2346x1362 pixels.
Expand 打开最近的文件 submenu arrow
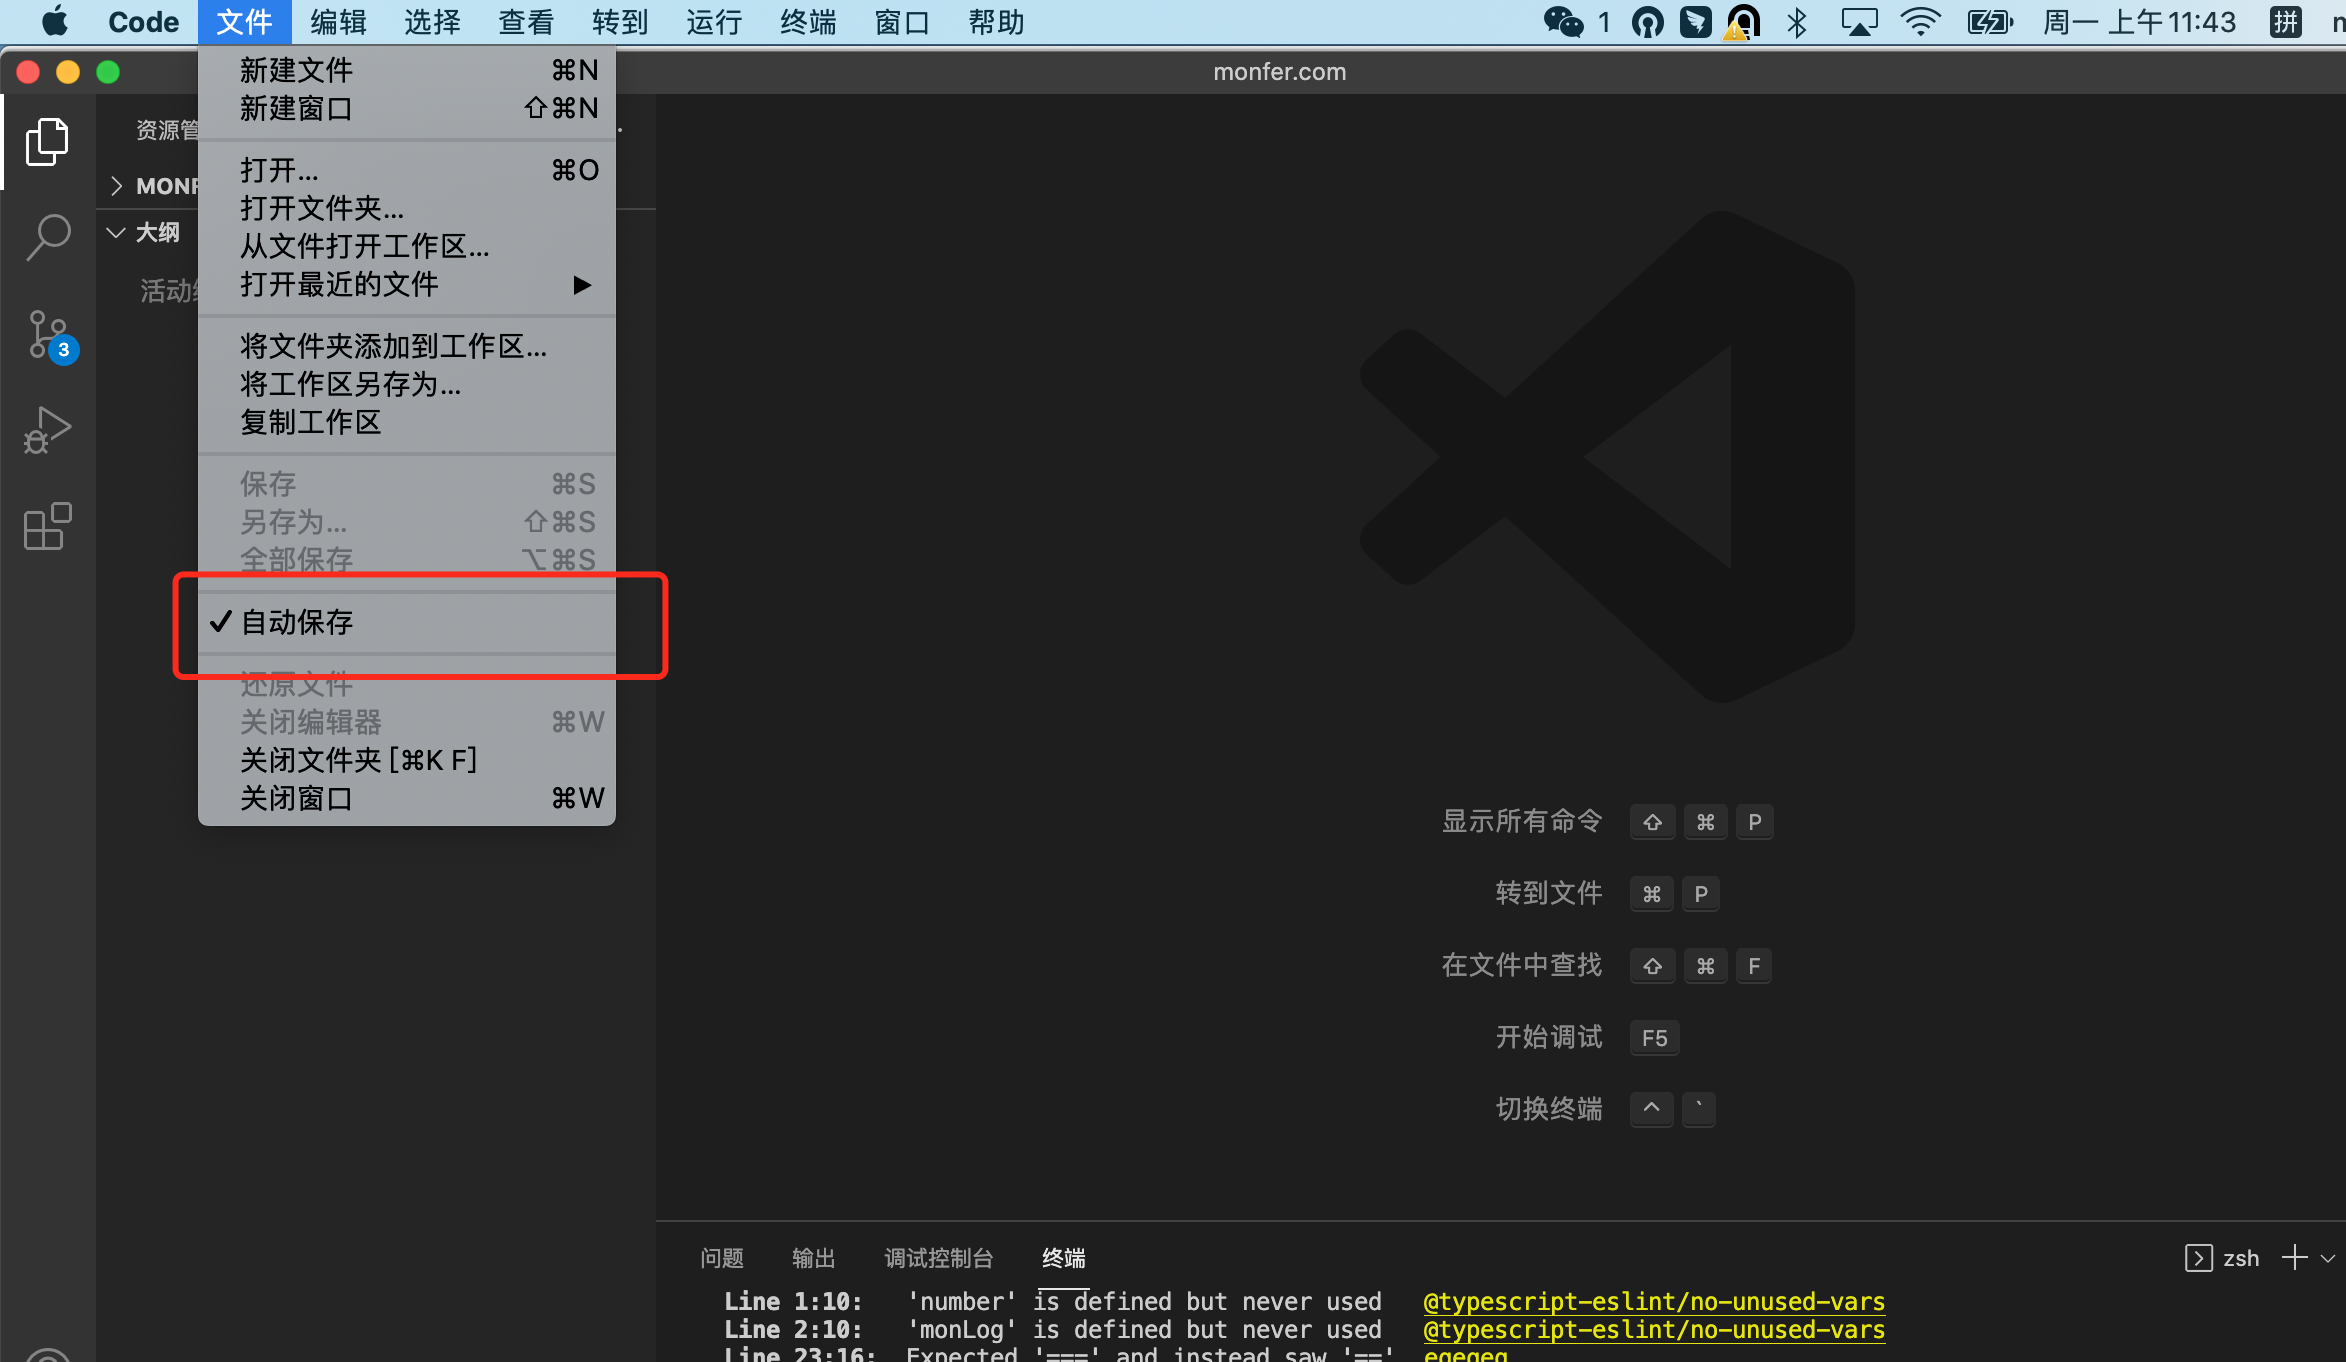coord(582,285)
